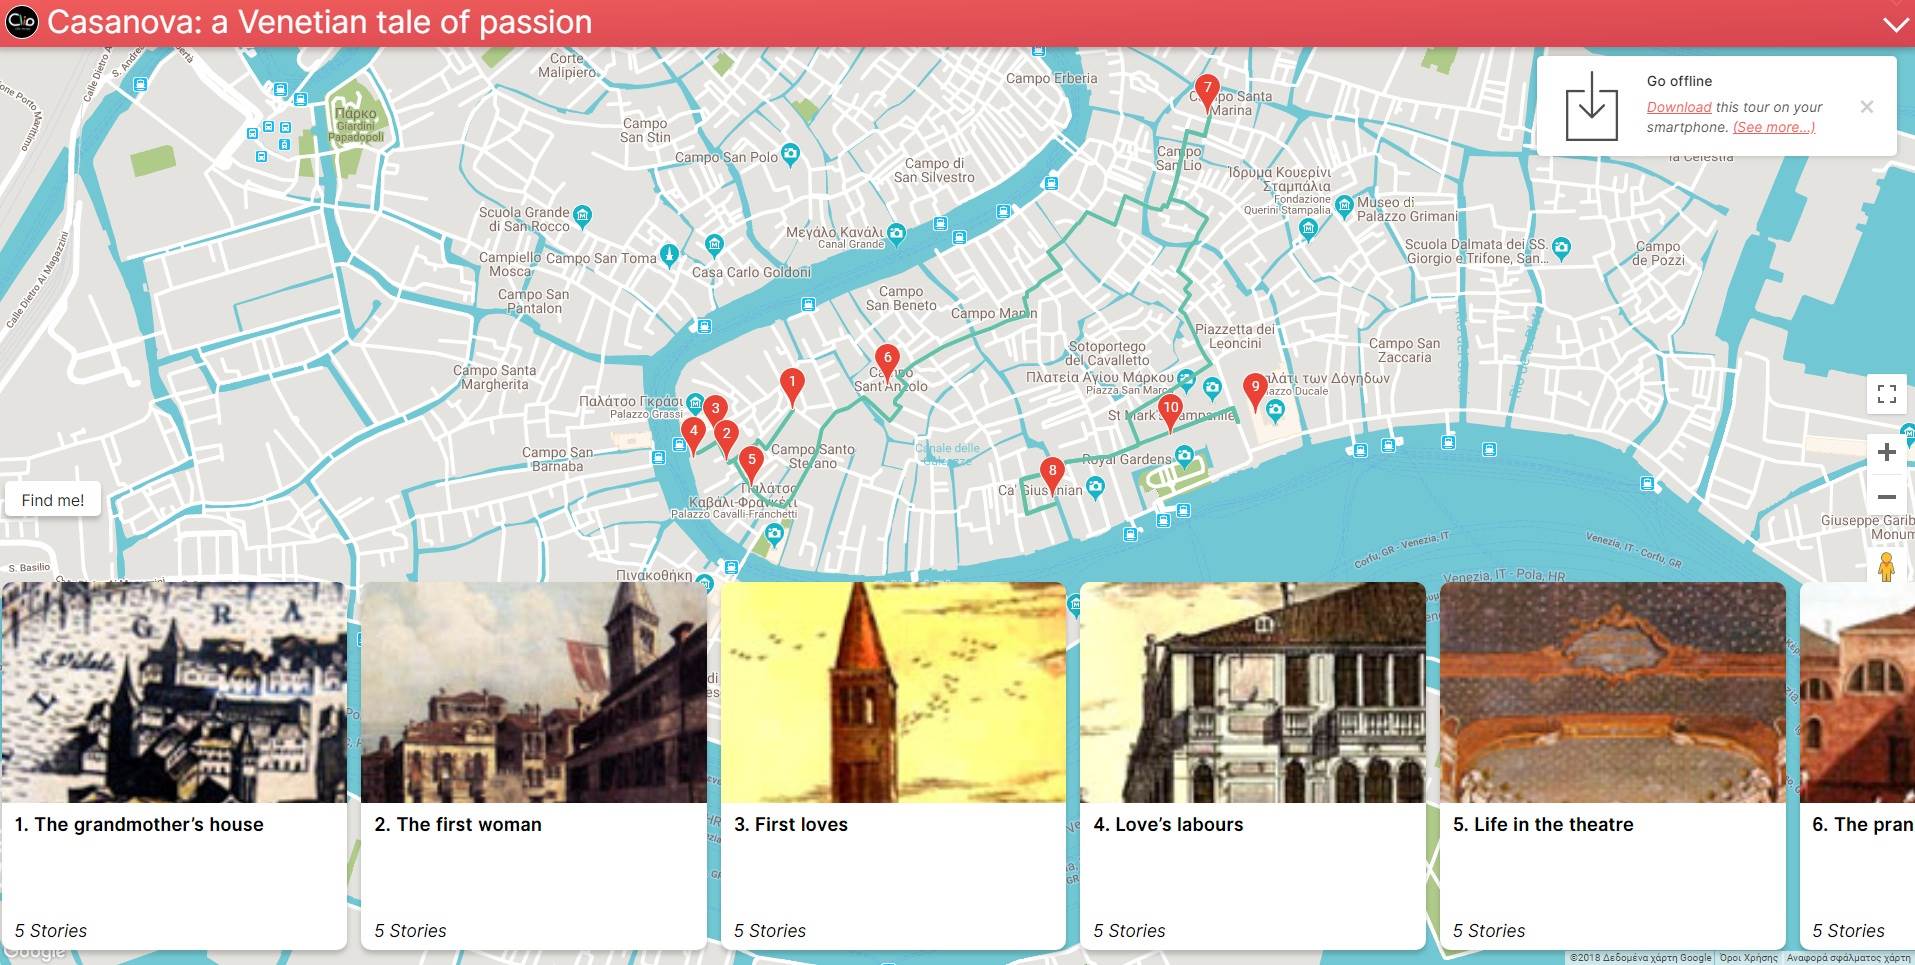
Task: Click Royal Gardens poi icon
Action: click(x=1184, y=456)
